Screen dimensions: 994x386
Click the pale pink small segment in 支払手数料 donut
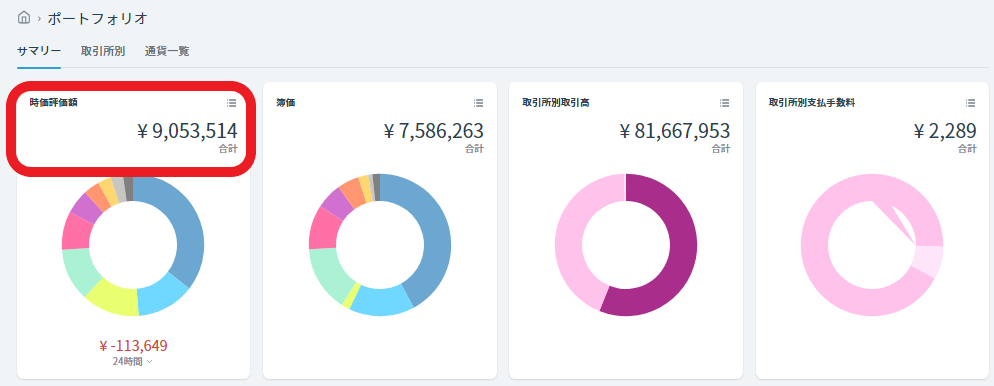(x=928, y=261)
